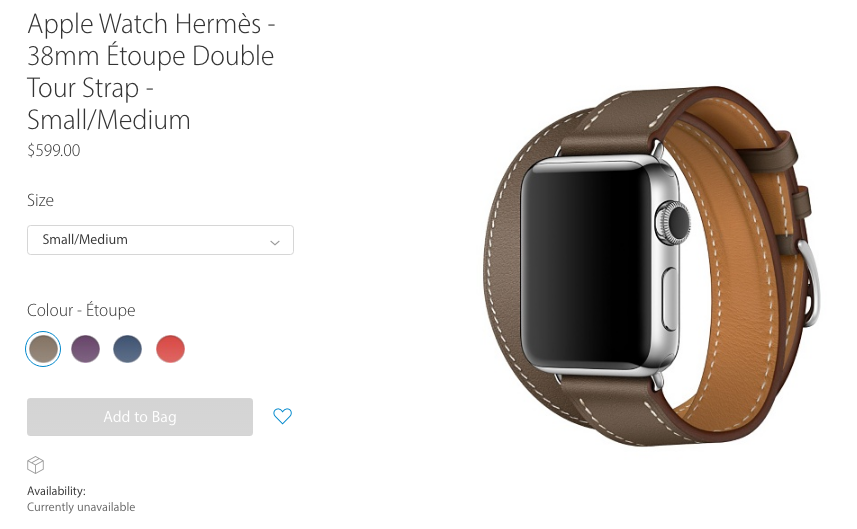The height and width of the screenshot is (529, 857).
Task: Click the Currently unavailable status text
Action: (81, 507)
